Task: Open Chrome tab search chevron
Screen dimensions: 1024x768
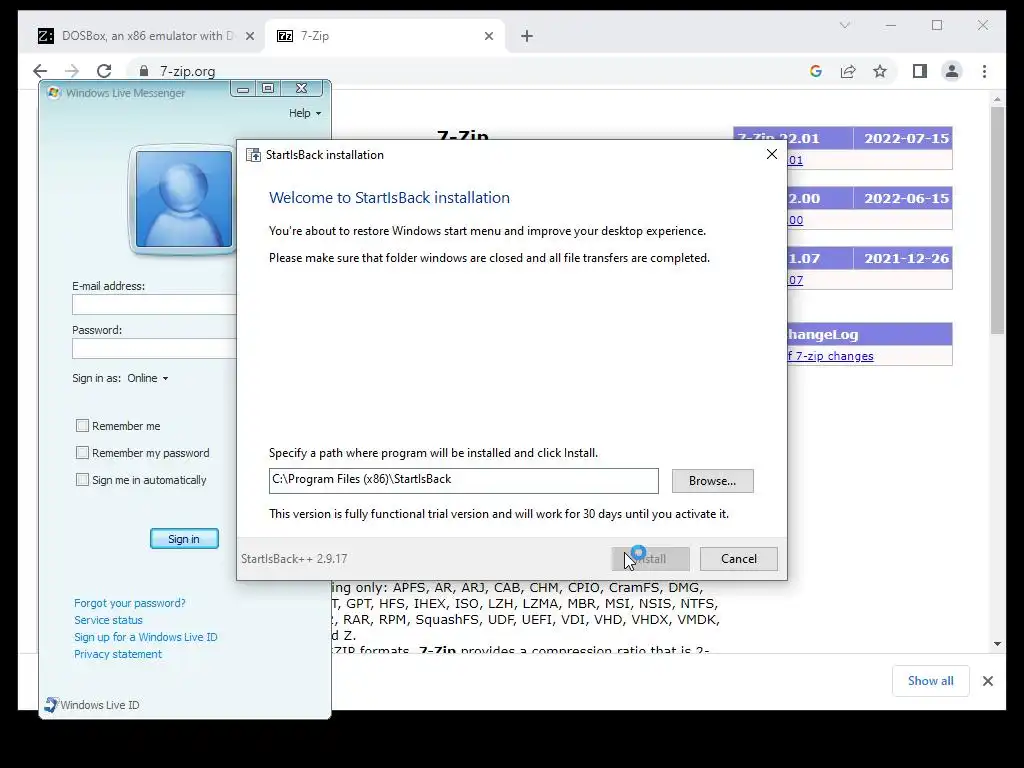Action: (844, 25)
